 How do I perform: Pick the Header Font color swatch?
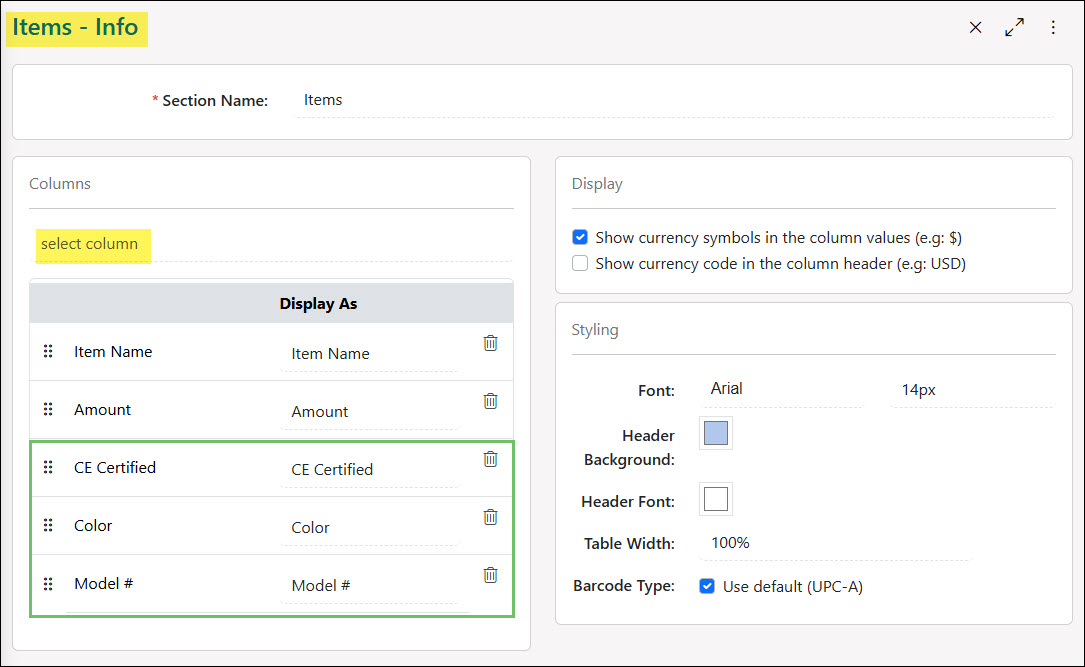coord(715,499)
